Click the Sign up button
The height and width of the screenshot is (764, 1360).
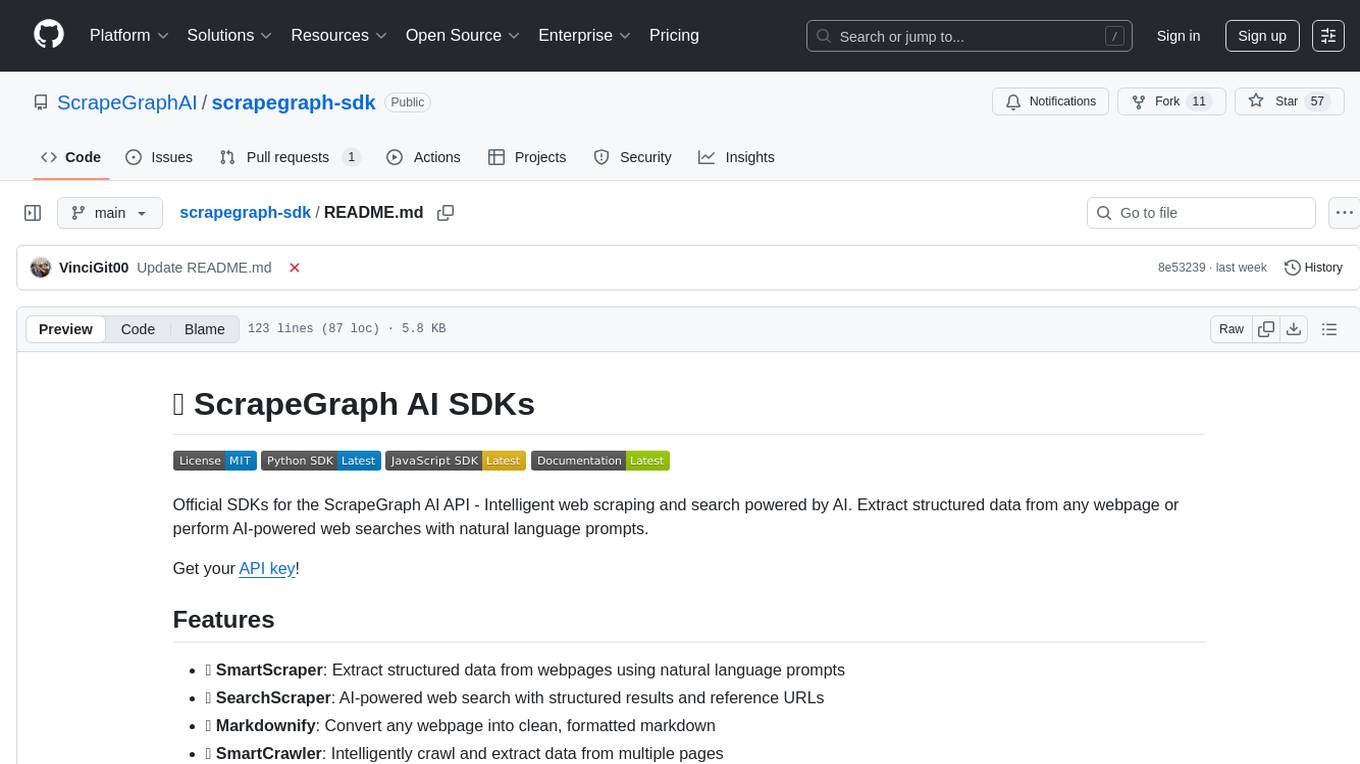(1262, 36)
